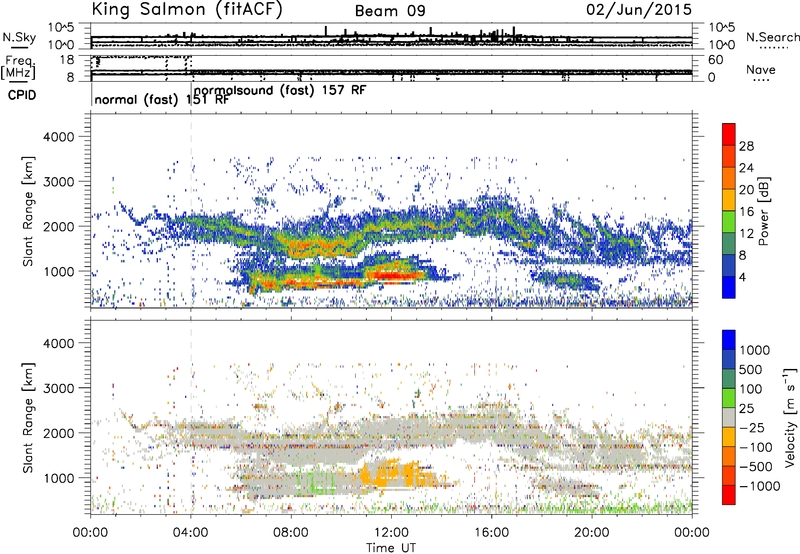Viewport: 800px width, 554px height.
Task: Select the 'Nave' legend label
Action: [x=761, y=70]
